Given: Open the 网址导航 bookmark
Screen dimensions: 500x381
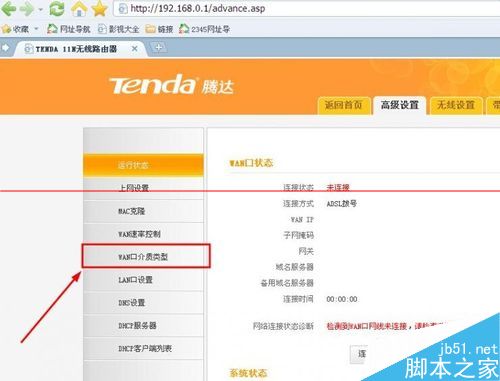Looking at the screenshot, I should click(x=69, y=29).
